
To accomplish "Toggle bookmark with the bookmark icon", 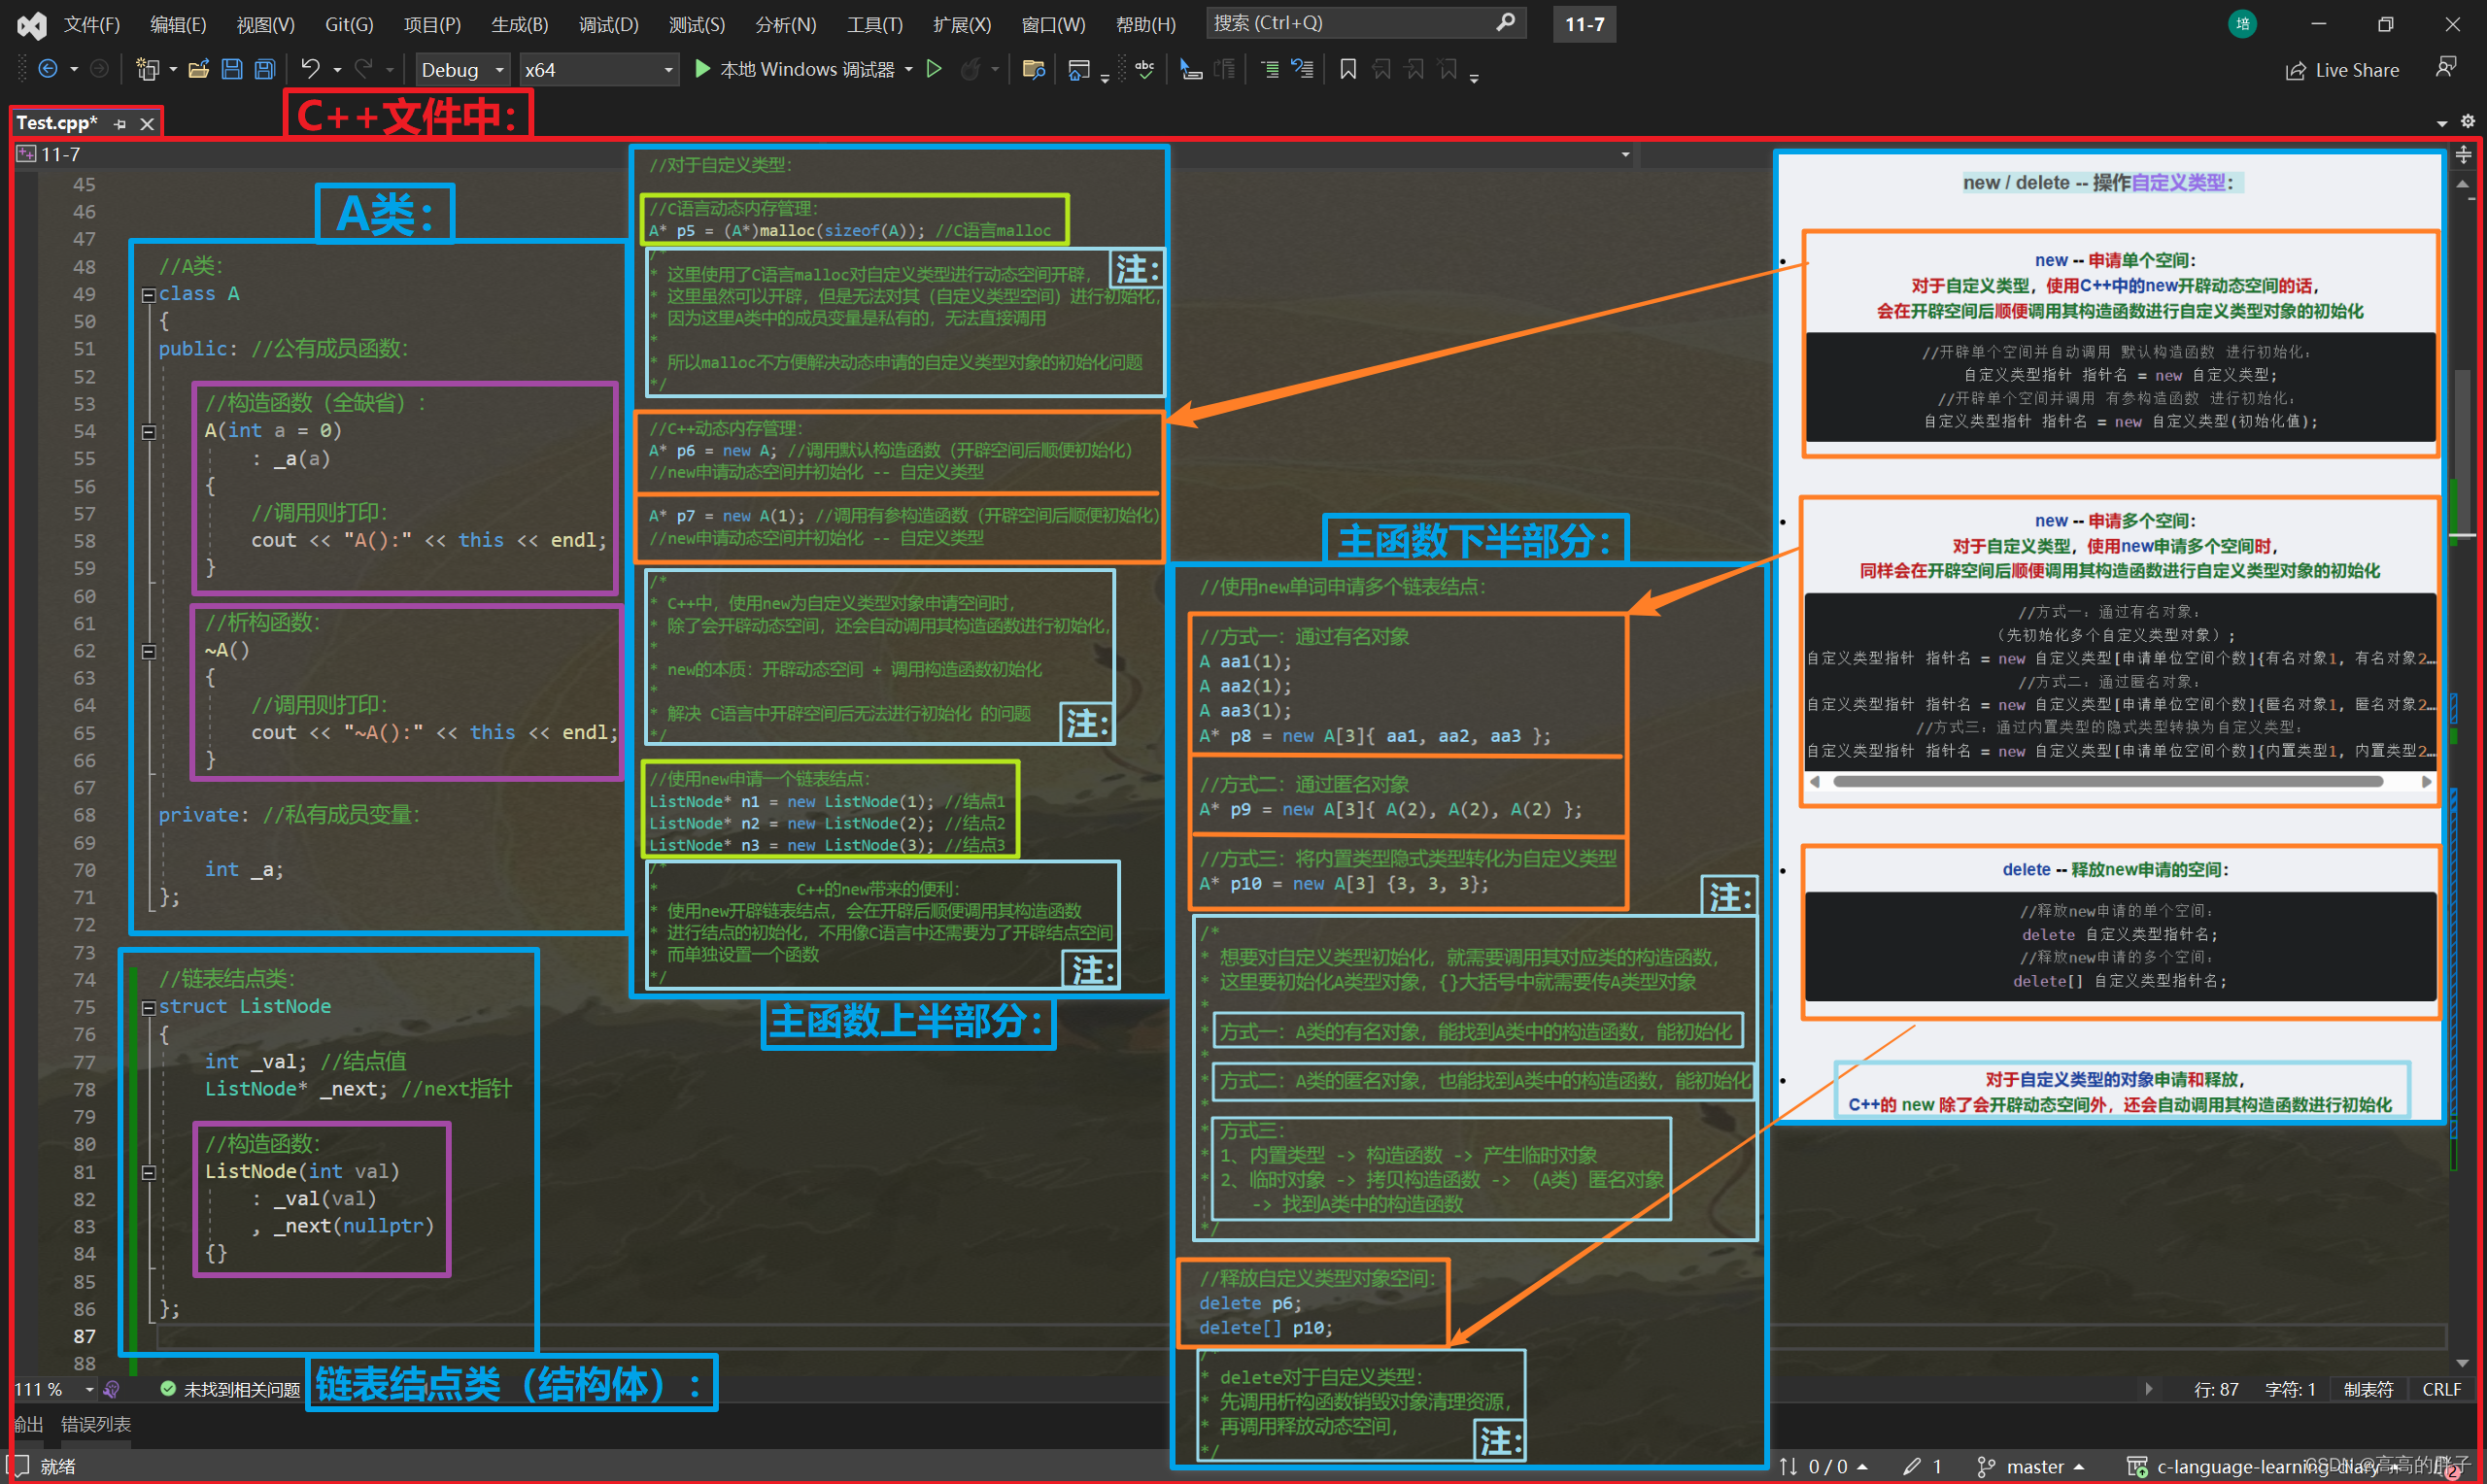I will pyautogui.click(x=1348, y=69).
